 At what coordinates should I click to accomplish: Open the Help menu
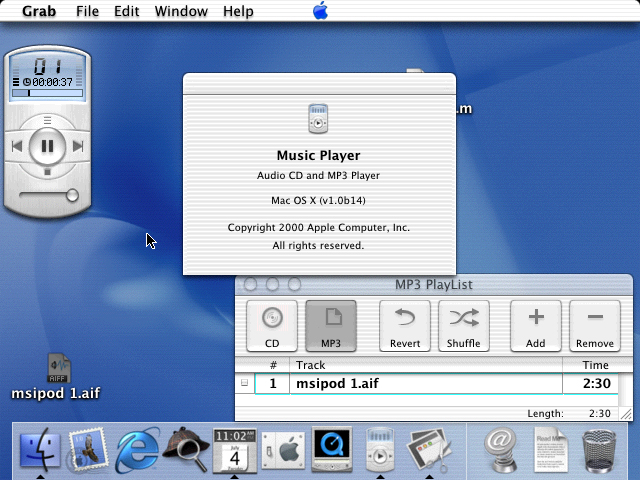click(238, 11)
